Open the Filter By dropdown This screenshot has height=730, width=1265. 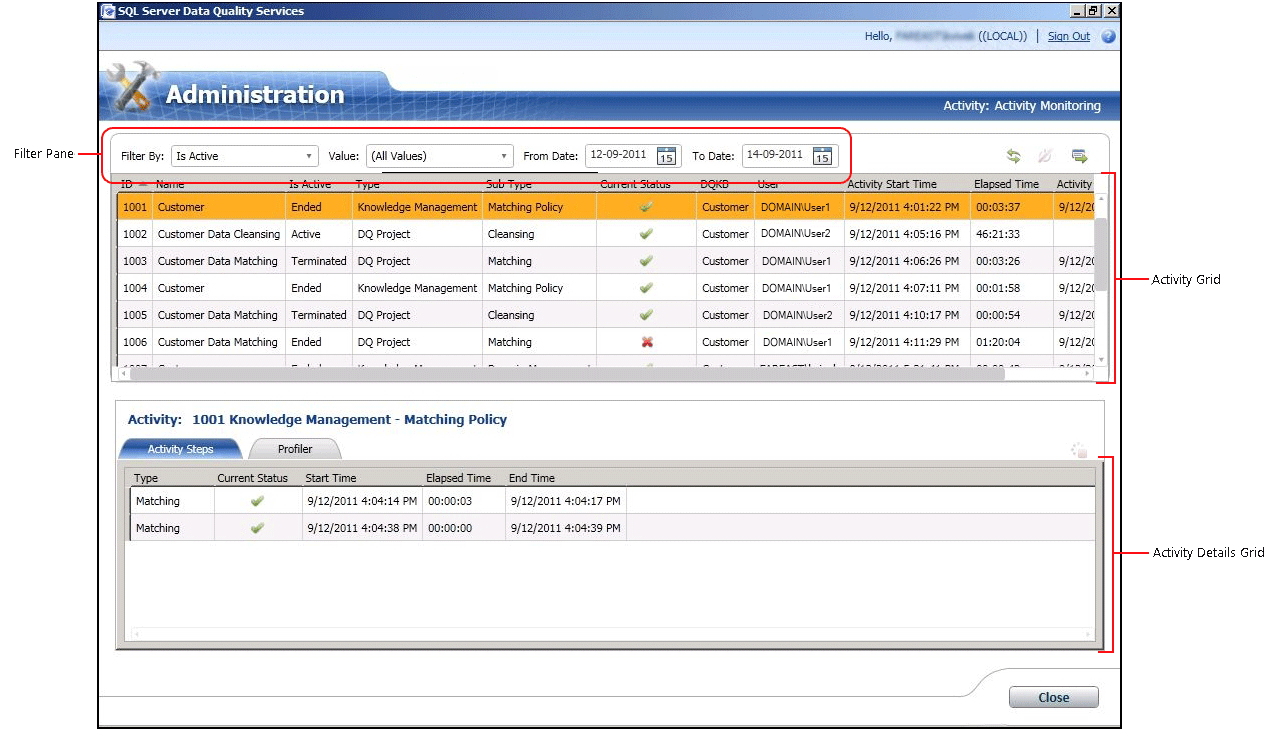pyautogui.click(x=243, y=156)
